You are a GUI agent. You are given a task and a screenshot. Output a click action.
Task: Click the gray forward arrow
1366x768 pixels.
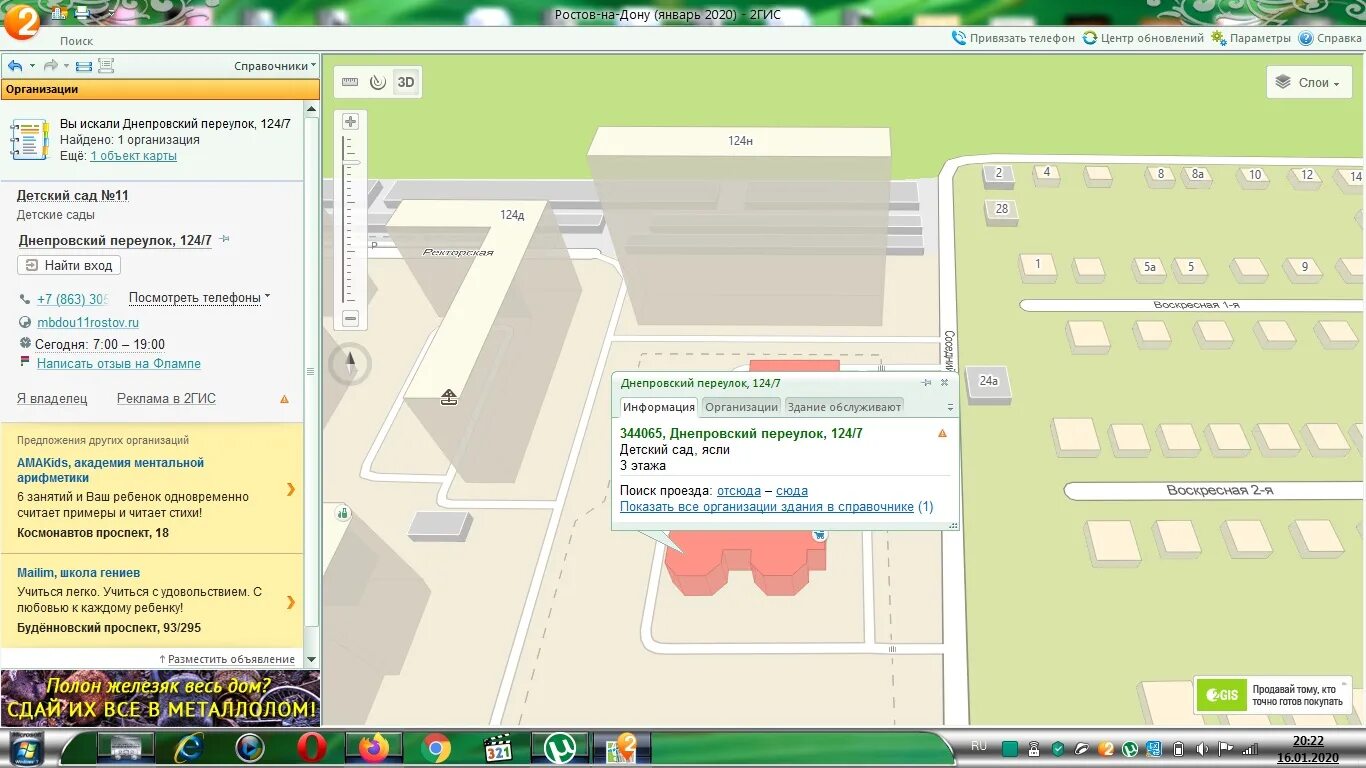(x=50, y=66)
